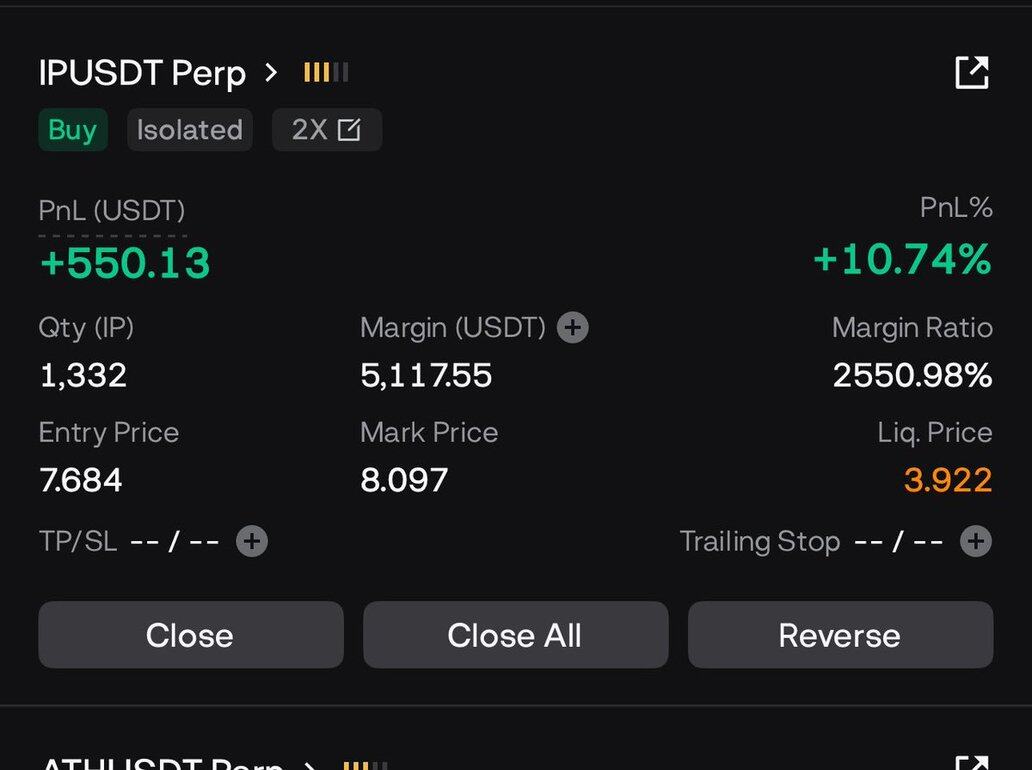Tap the share icon for IPUSDT position
This screenshot has width=1032, height=770.
click(x=971, y=73)
